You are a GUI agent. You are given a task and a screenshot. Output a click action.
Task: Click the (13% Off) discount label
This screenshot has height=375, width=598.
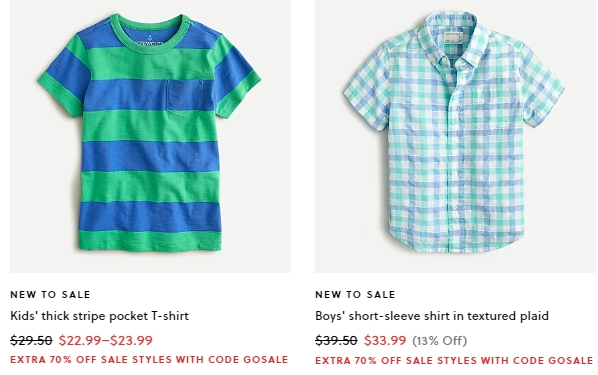coord(439,340)
